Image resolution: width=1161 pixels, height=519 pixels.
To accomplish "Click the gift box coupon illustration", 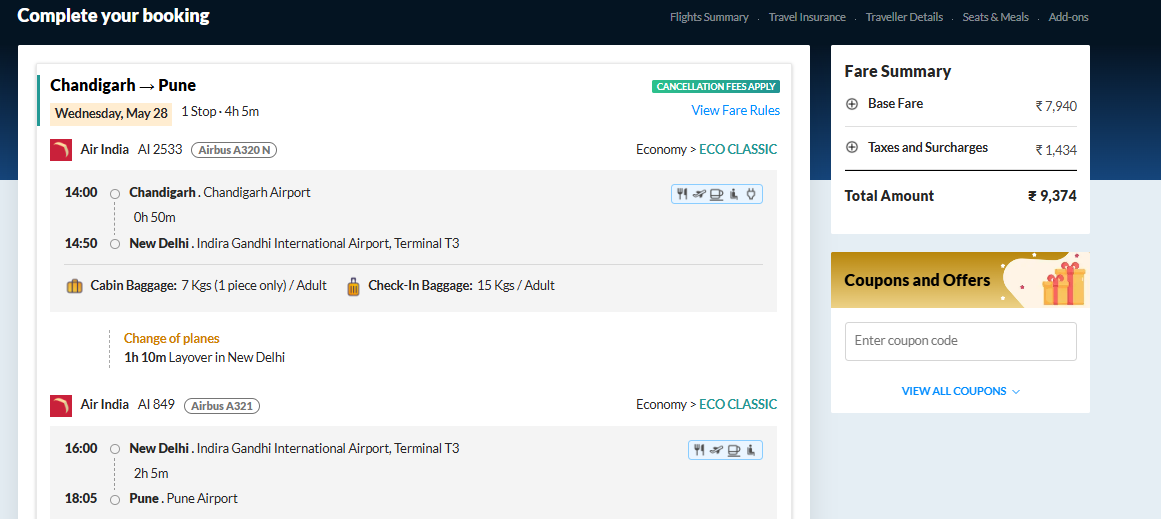I will pos(1064,284).
